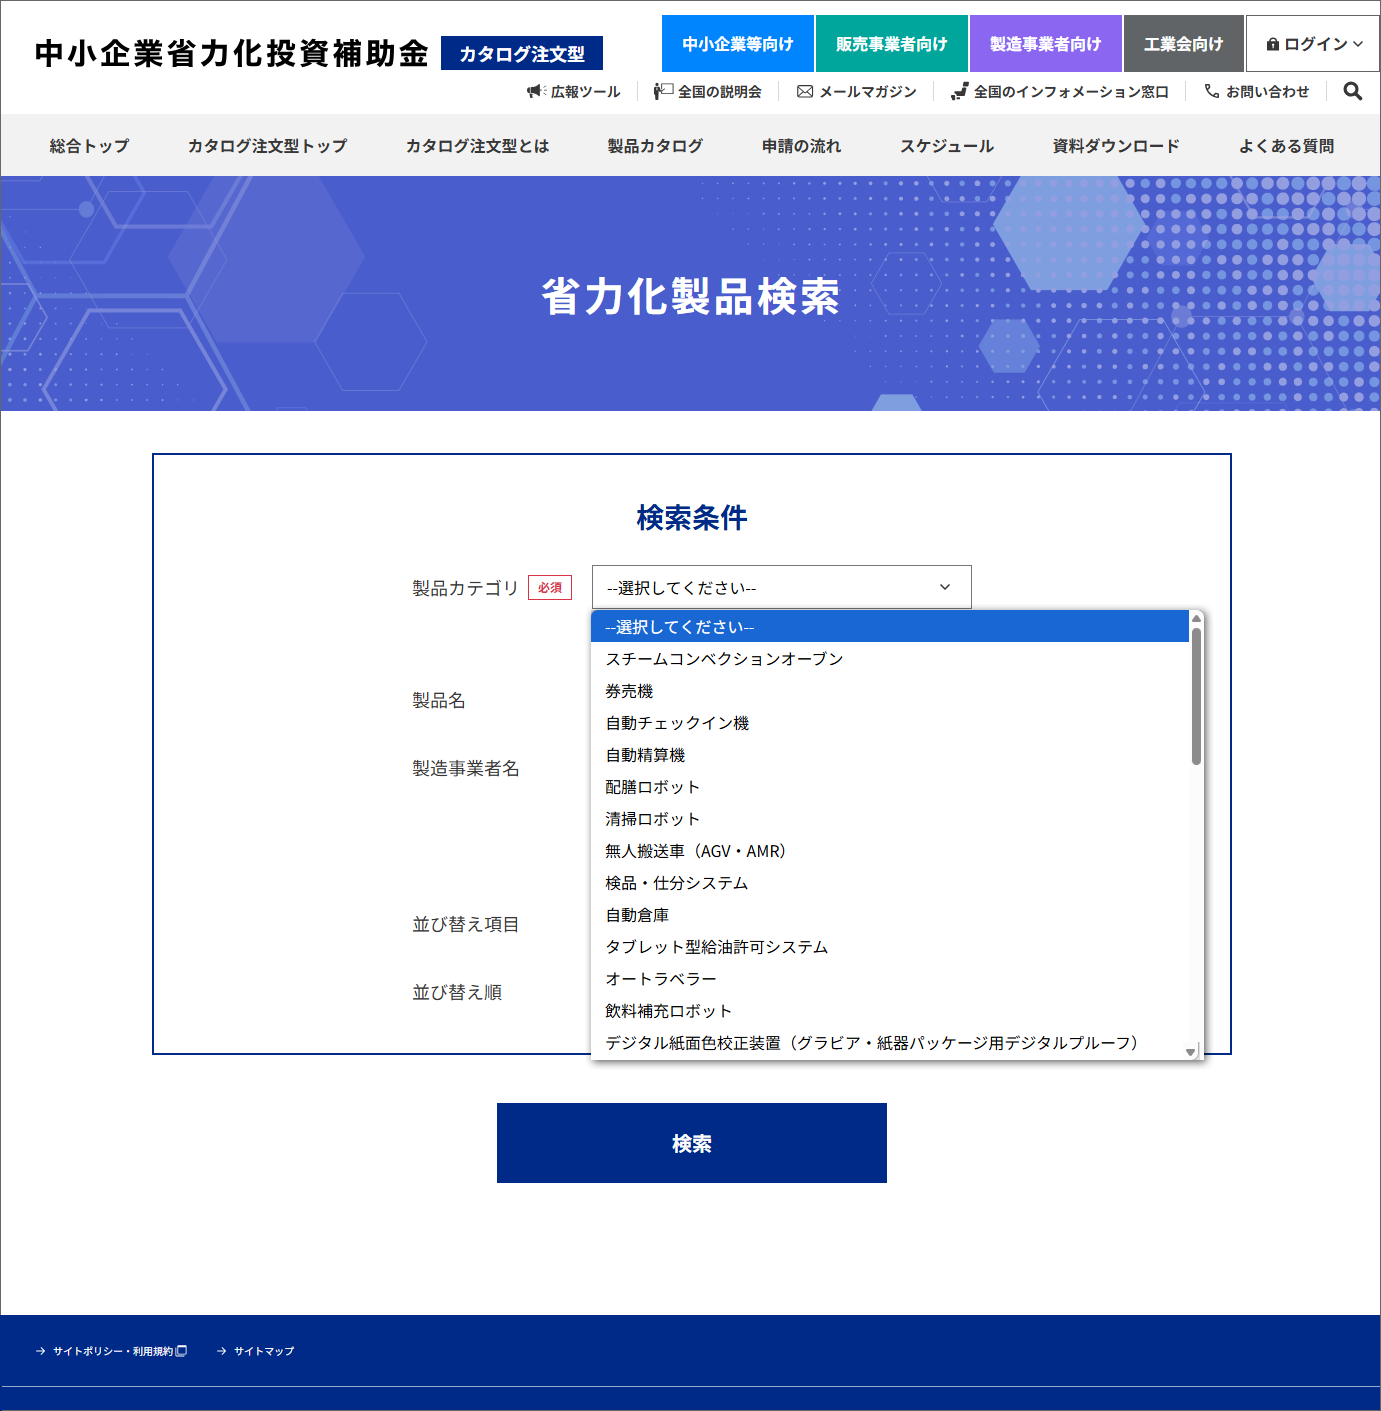Click the desk icon for 全国のインフォメーション窓口

click(x=960, y=91)
